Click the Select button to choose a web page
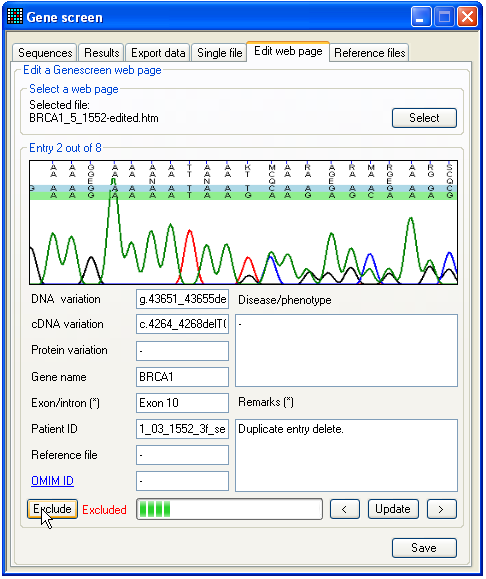This screenshot has width=486, height=579. tap(424, 118)
